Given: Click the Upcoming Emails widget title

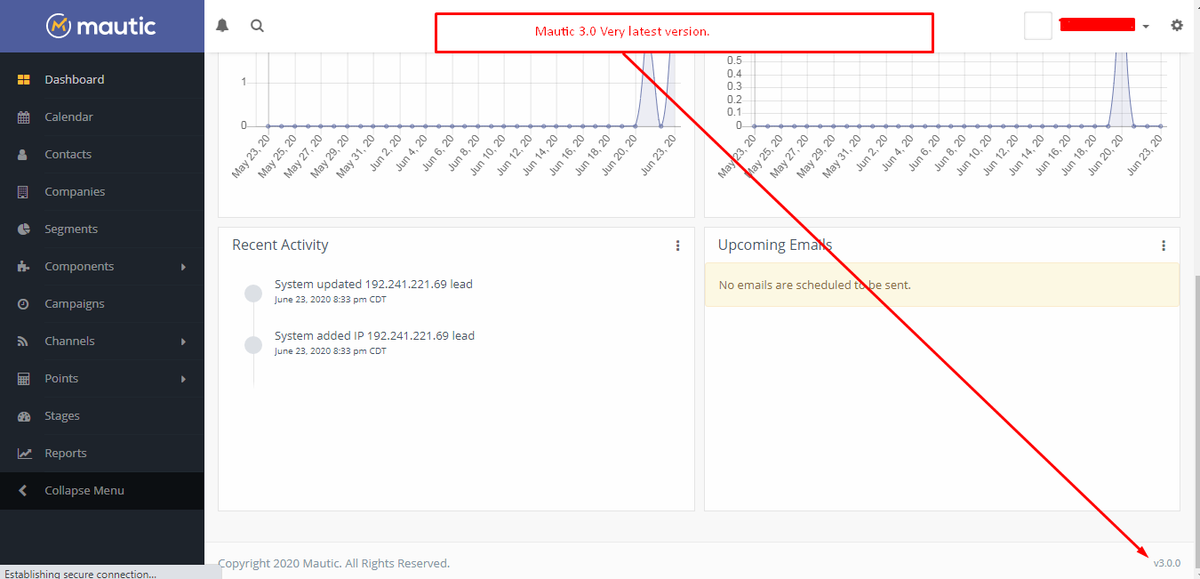Looking at the screenshot, I should tap(775, 245).
